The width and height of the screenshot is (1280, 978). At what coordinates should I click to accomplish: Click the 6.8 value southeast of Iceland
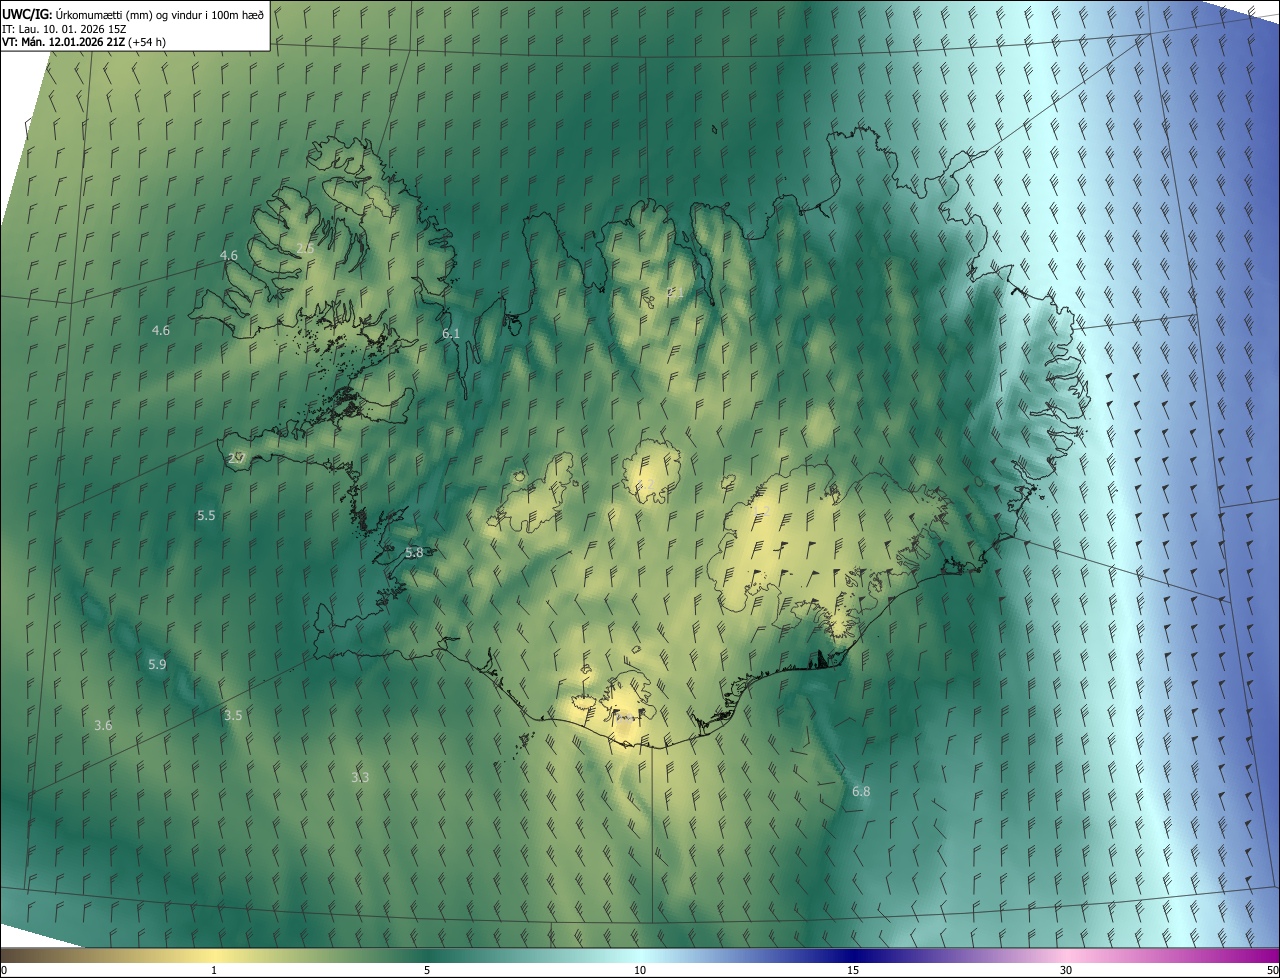tap(861, 791)
